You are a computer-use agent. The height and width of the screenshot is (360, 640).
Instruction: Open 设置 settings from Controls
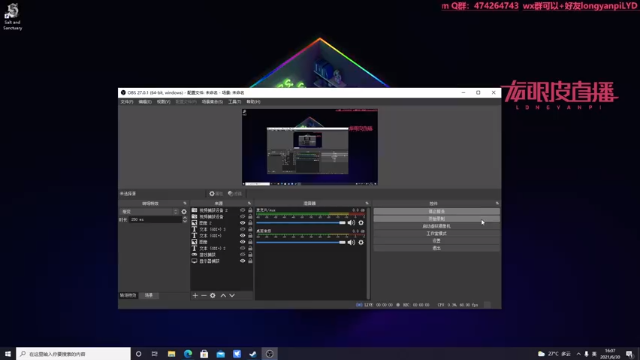437,241
